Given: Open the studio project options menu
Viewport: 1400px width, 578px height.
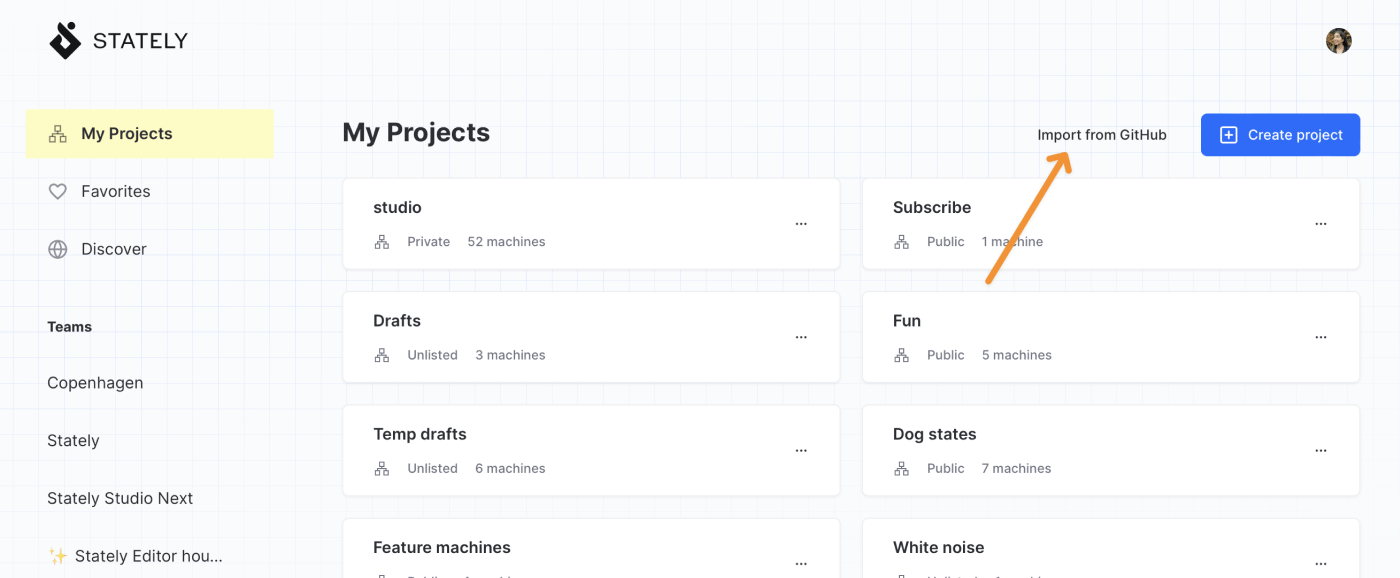Looking at the screenshot, I should [x=801, y=224].
